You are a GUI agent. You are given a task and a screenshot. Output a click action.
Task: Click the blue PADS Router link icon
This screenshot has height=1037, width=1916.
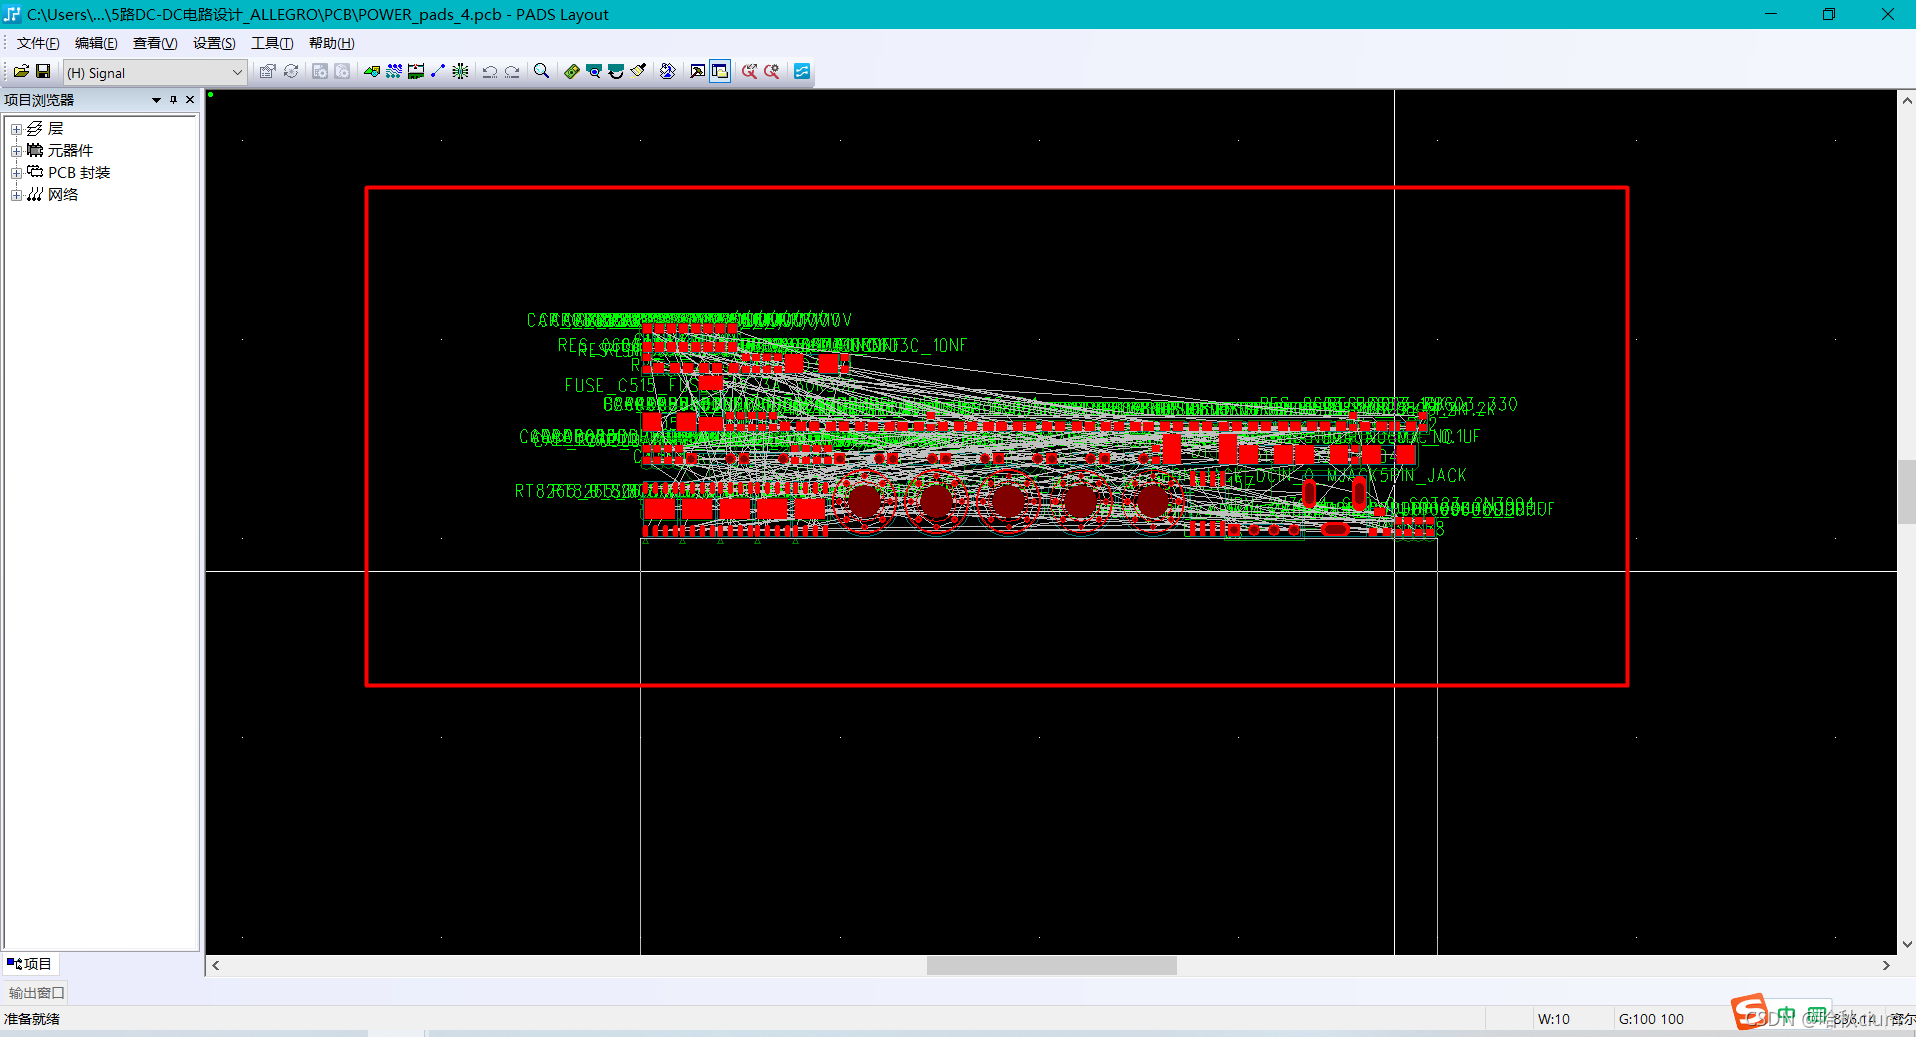pyautogui.click(x=802, y=71)
